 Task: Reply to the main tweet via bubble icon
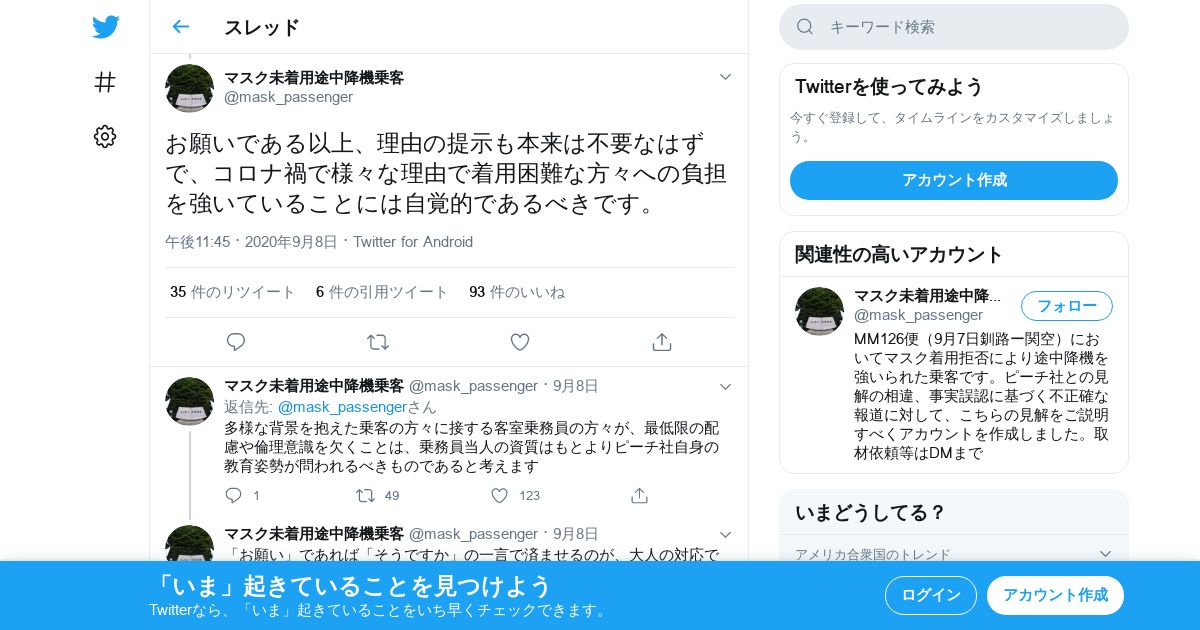coord(236,342)
